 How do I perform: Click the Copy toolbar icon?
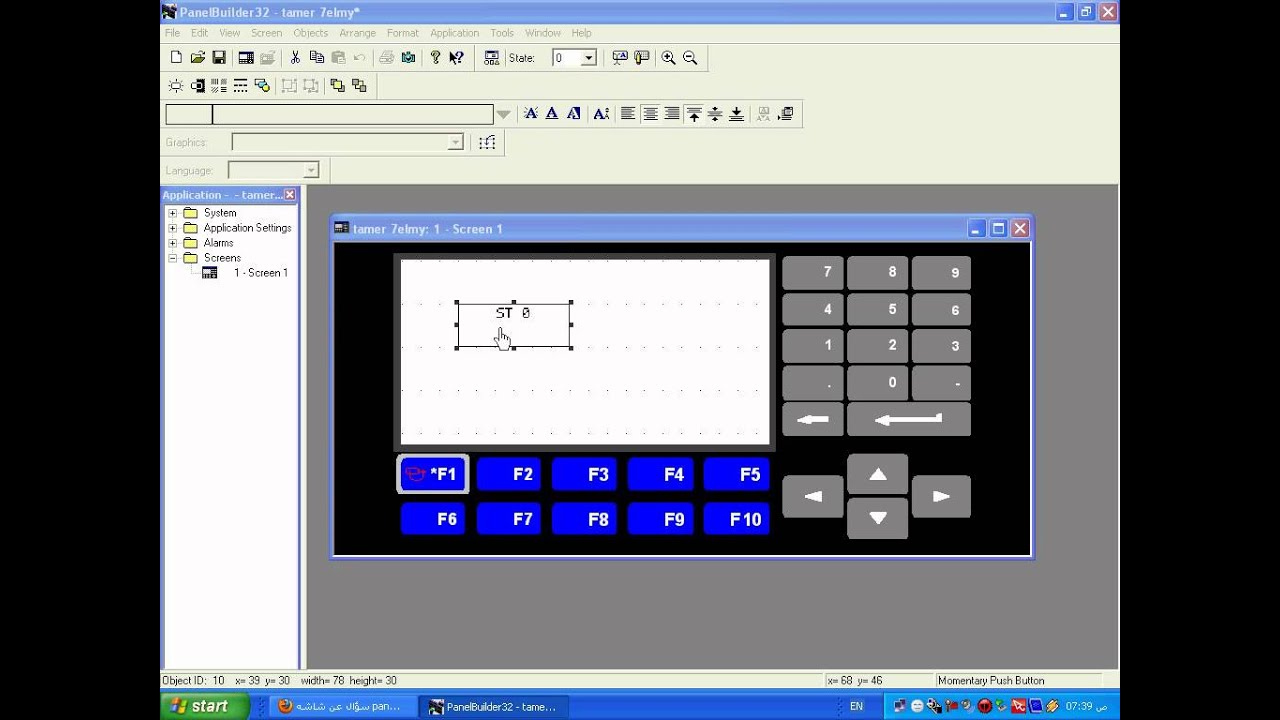pos(316,58)
